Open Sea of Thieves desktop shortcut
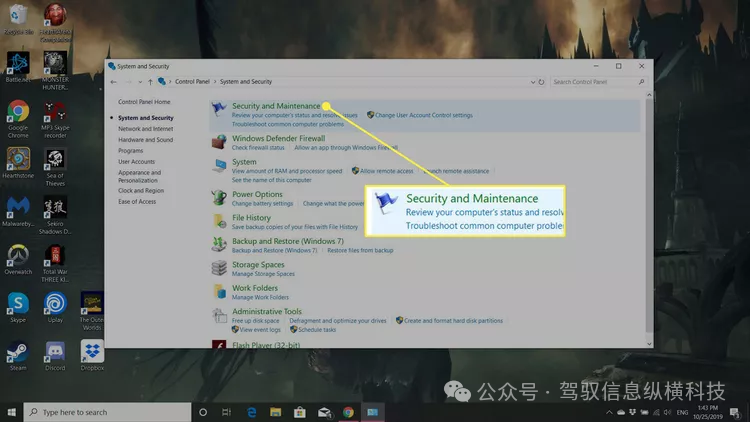750x422 pixels. pyautogui.click(x=55, y=167)
